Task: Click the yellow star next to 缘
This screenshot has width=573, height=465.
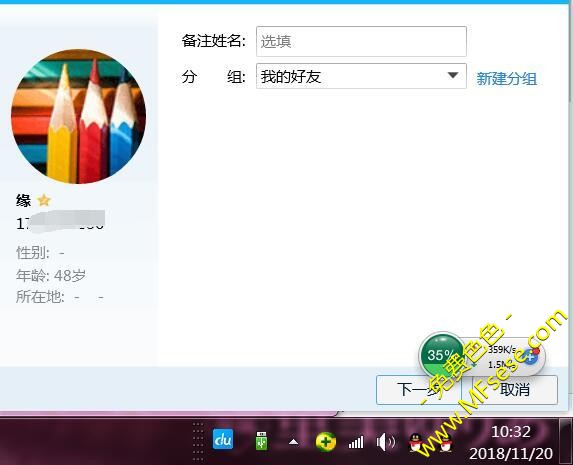Action: point(44,200)
